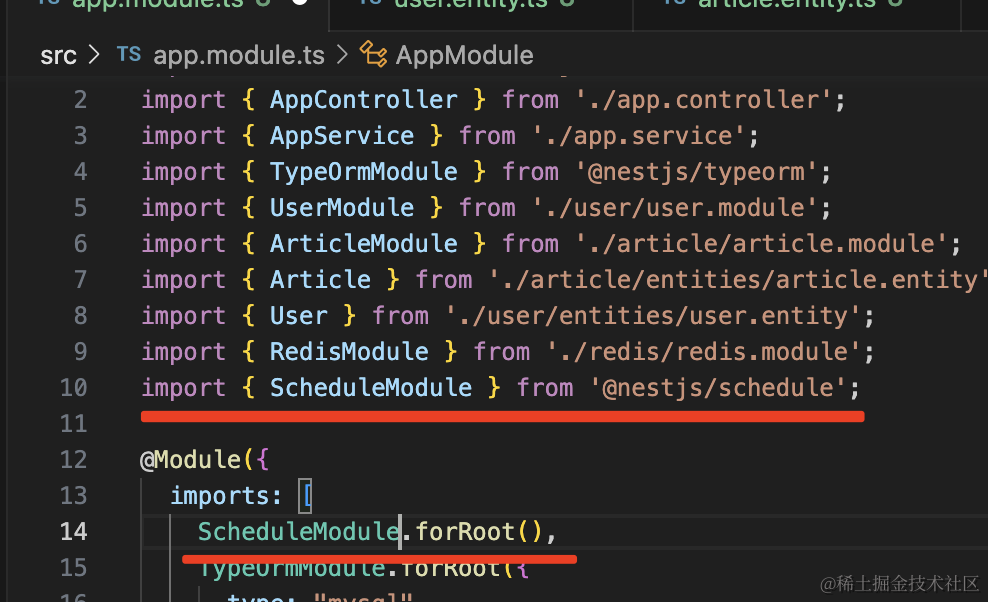
Task: Expand the AppModule symbol breadcrumb
Action: [464, 55]
